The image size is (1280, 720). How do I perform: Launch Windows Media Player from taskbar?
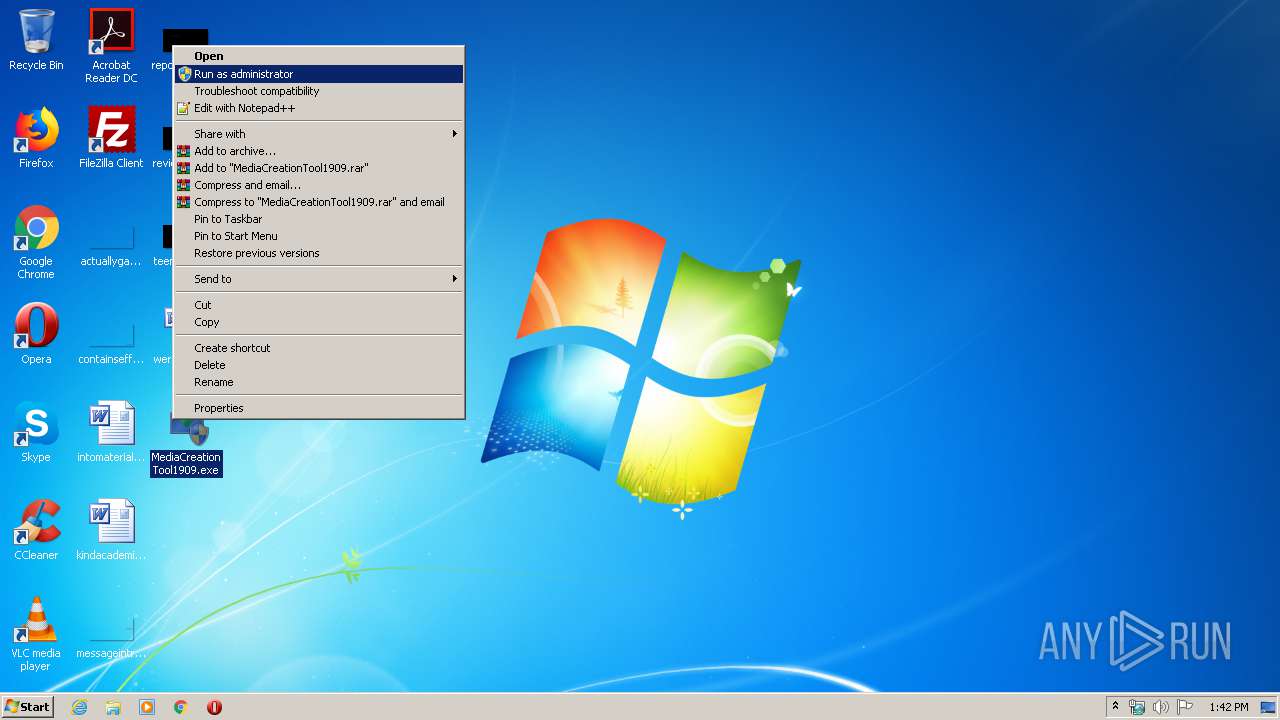pyautogui.click(x=147, y=707)
